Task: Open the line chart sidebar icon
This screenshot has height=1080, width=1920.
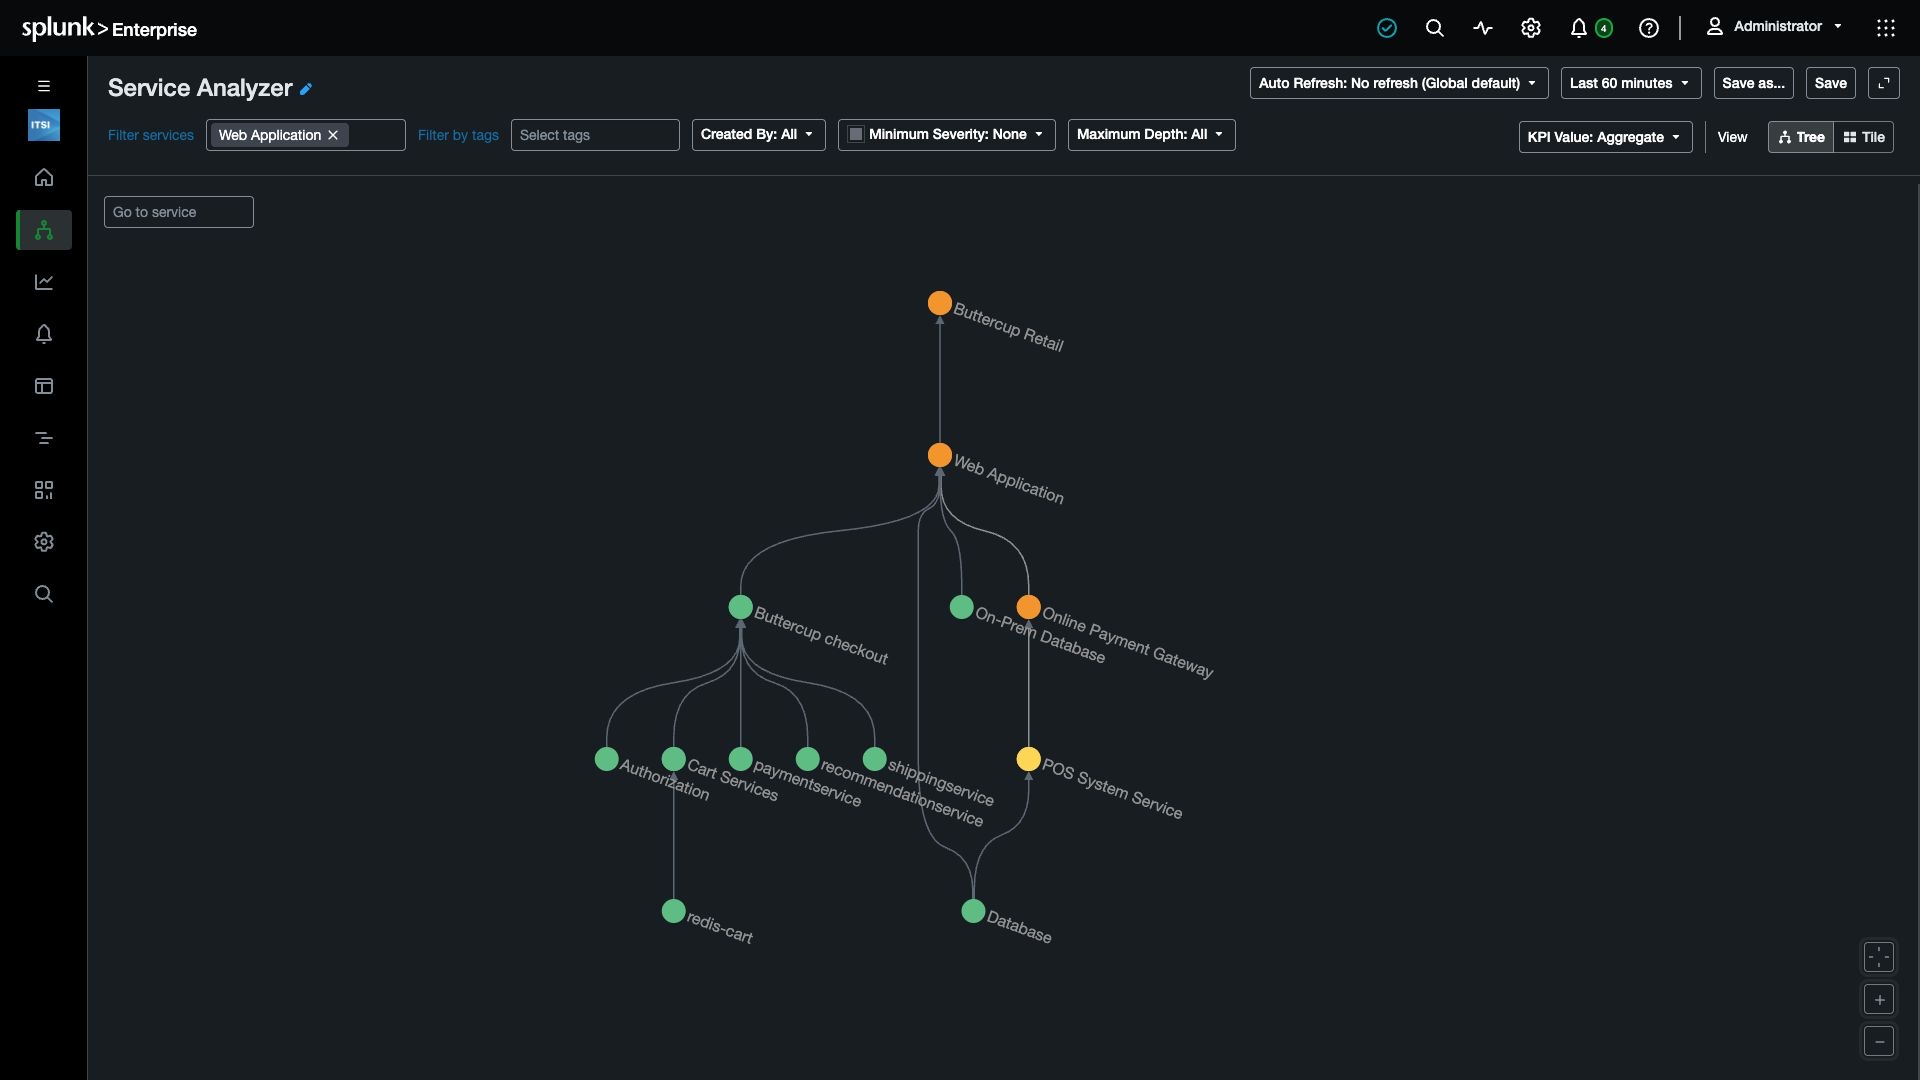Action: click(43, 282)
